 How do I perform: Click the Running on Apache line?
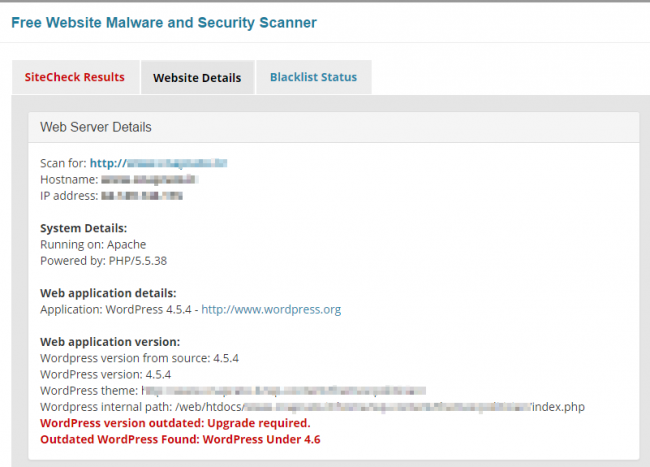point(93,244)
